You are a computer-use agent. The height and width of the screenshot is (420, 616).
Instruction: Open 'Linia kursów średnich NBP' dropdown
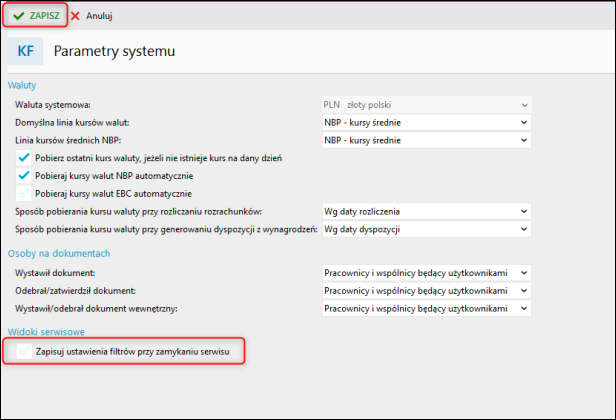coord(425,140)
